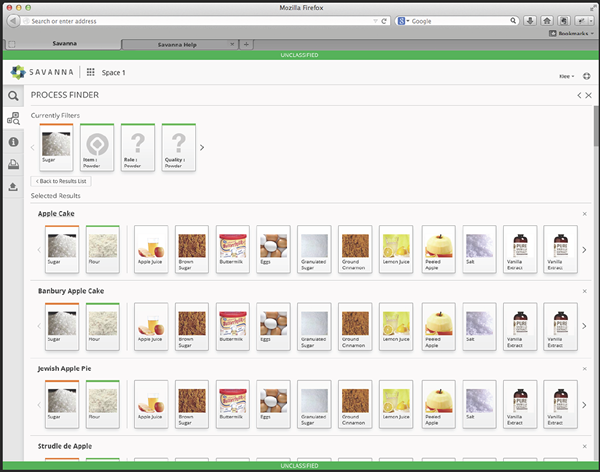Select Granulated Sugar in Jewish Apple Pie
Image resolution: width=600 pixels, height=472 pixels.
(314, 404)
